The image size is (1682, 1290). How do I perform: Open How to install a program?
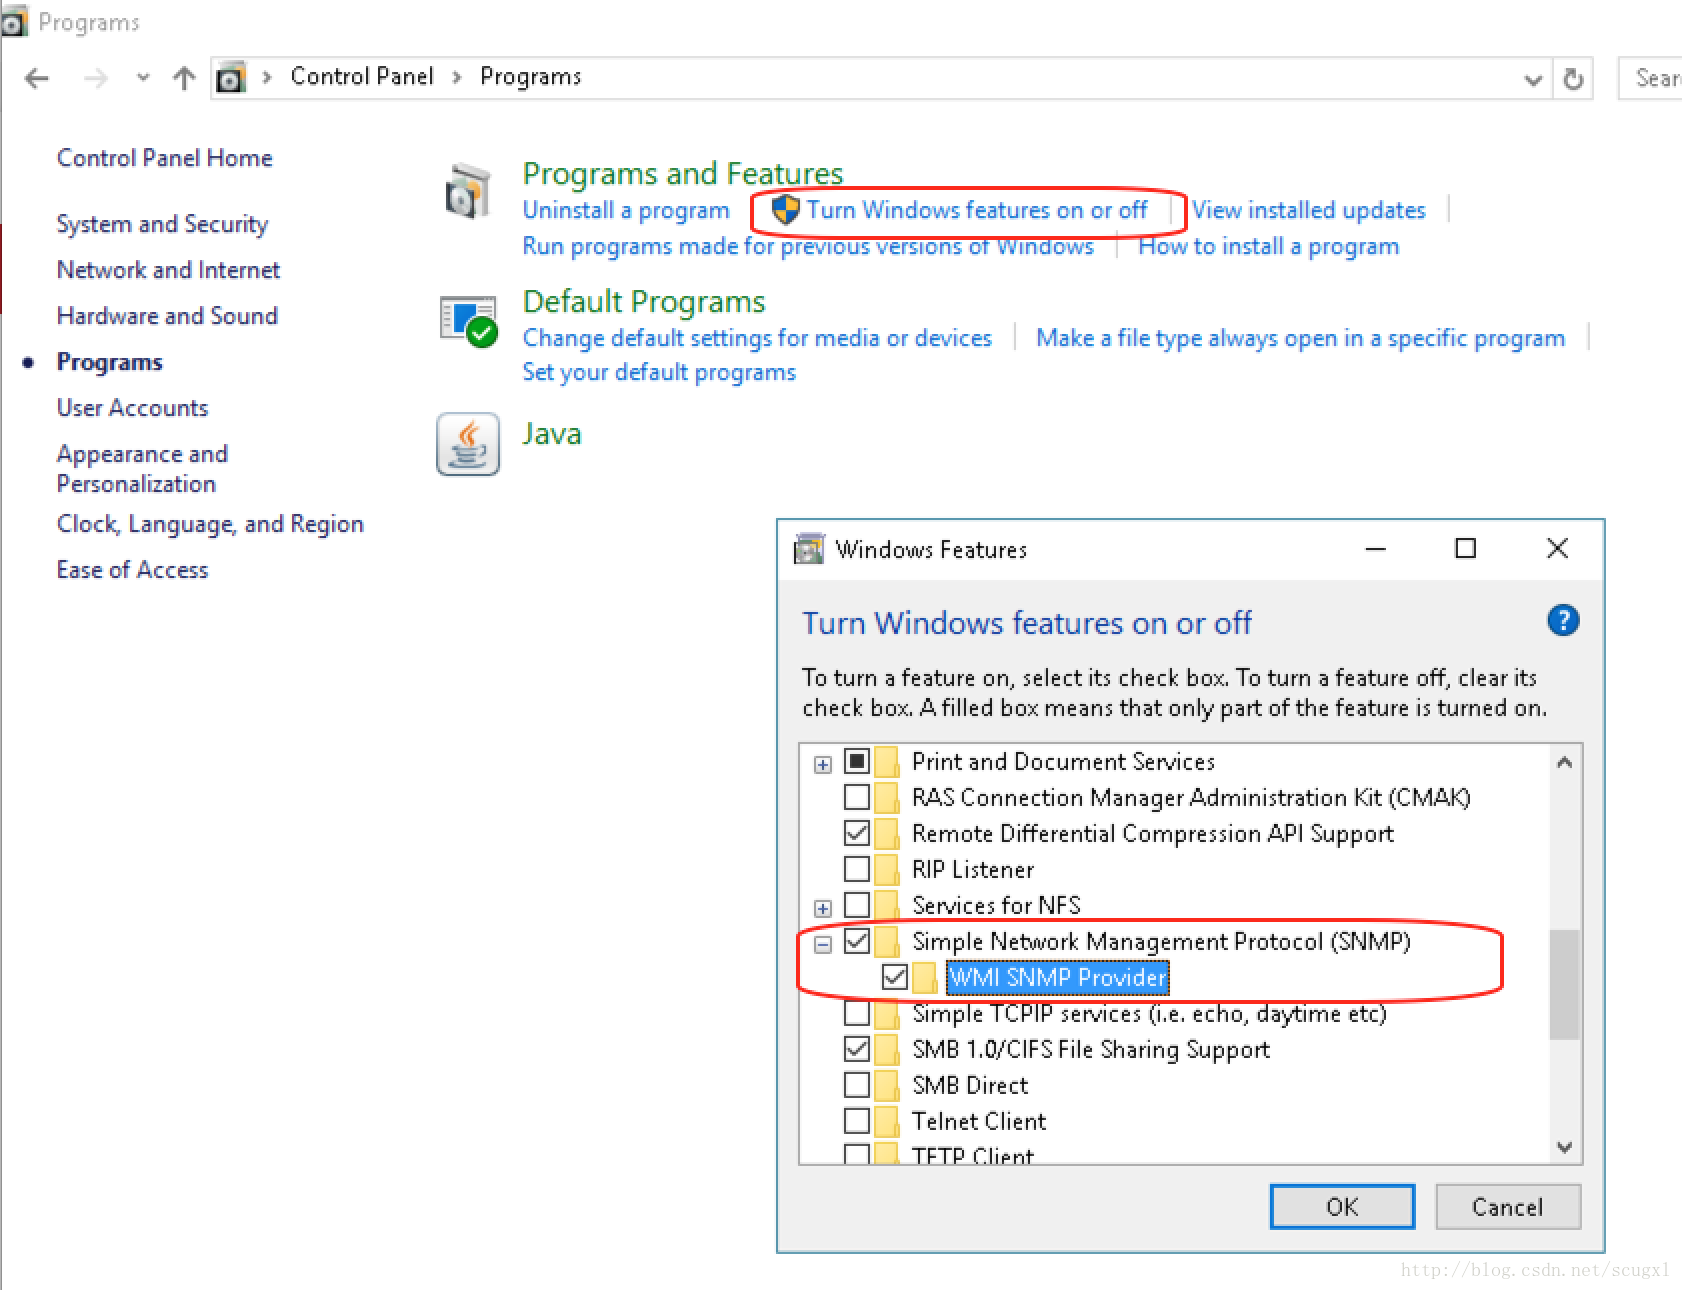tap(1269, 246)
